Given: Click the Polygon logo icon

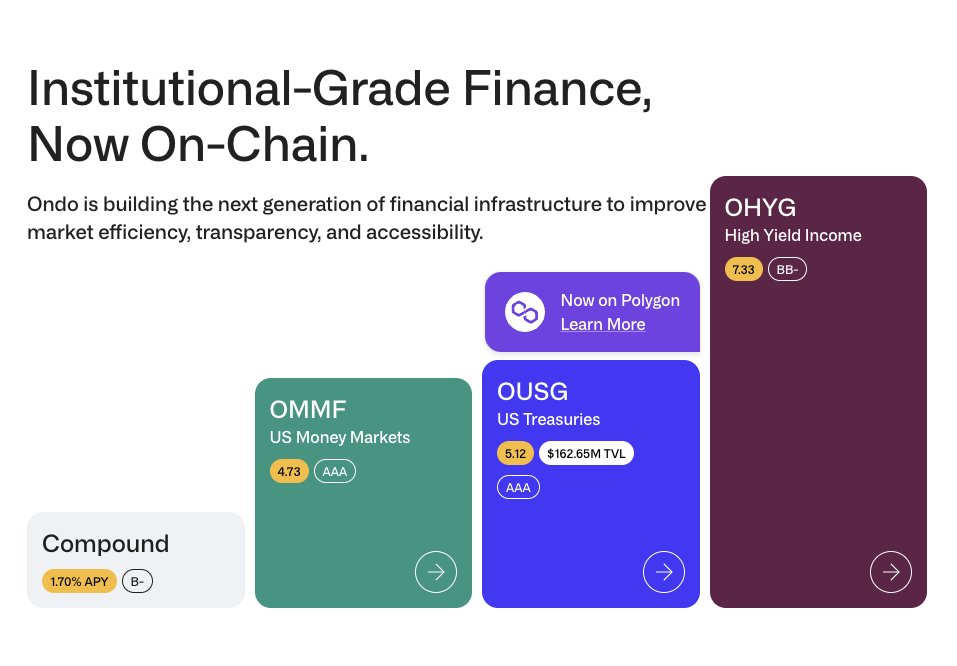Looking at the screenshot, I should coord(523,312).
